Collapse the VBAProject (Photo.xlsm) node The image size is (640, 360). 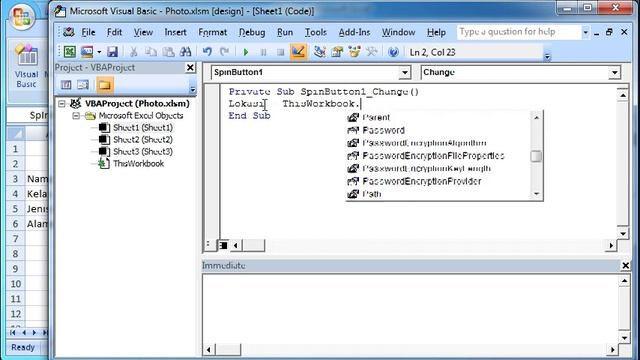pyautogui.click(x=62, y=104)
